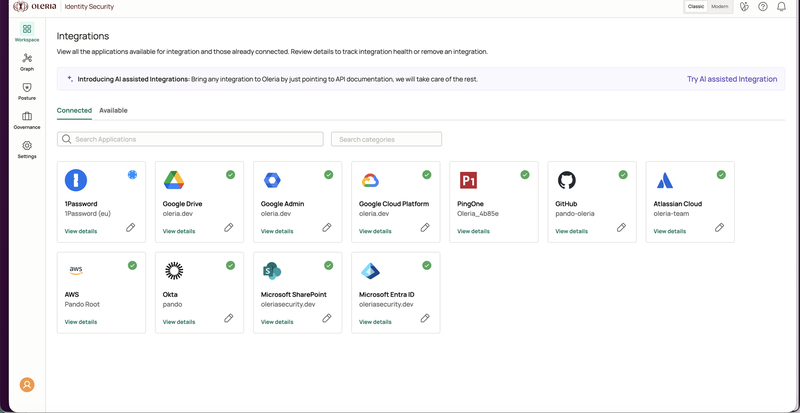Click the 'Oleria_4b85e' PingOne text
800x413 pixels.
point(478,214)
